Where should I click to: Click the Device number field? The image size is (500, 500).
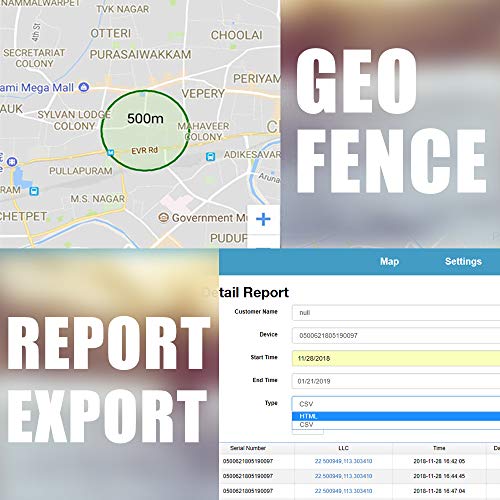(396, 335)
